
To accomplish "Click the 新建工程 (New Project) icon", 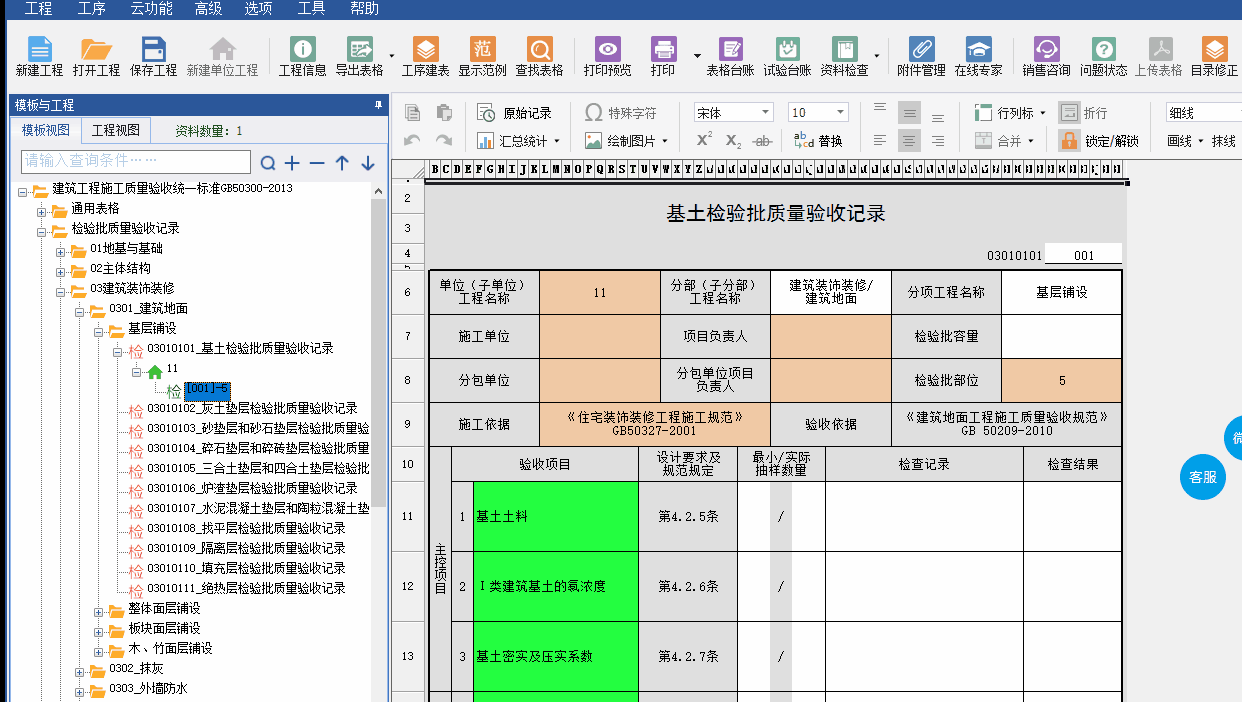I will (39, 50).
